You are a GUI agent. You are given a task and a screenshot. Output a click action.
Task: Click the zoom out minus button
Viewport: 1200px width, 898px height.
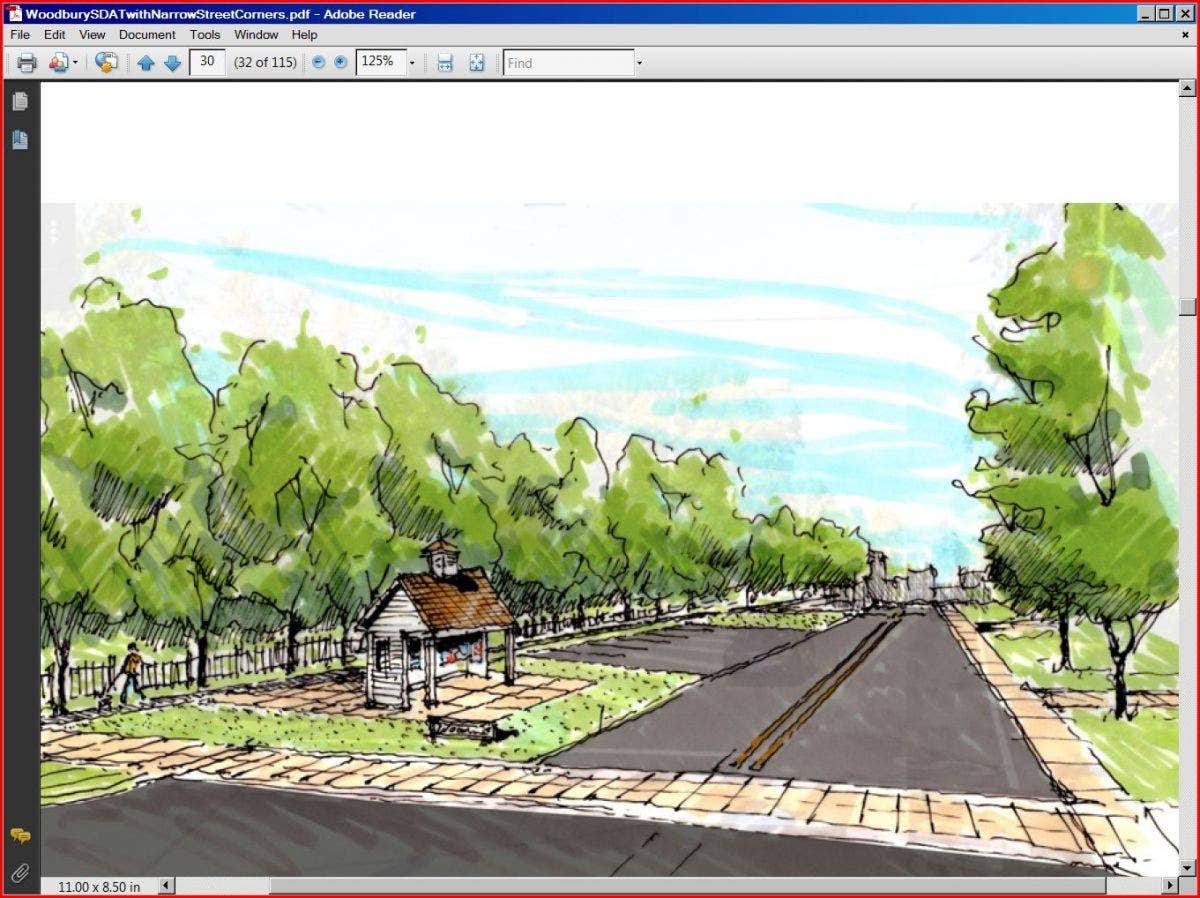[x=318, y=62]
